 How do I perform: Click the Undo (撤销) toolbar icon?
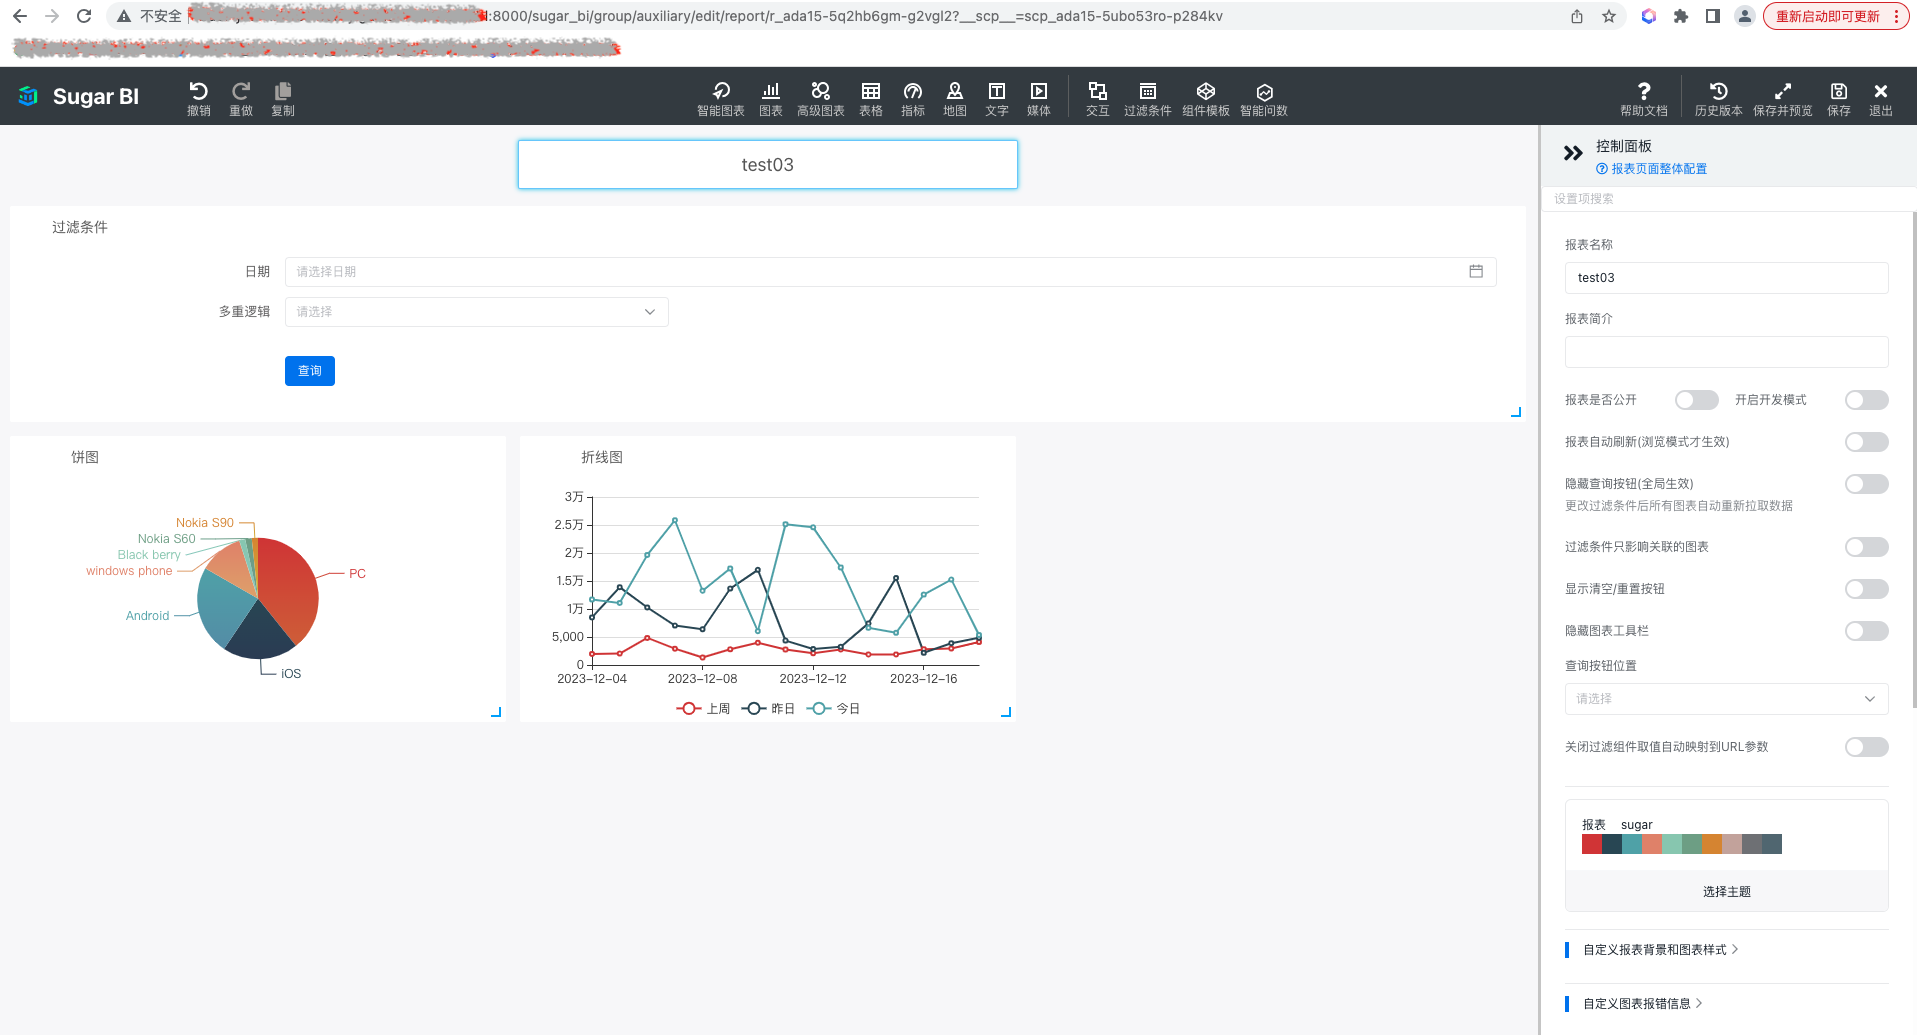(198, 98)
